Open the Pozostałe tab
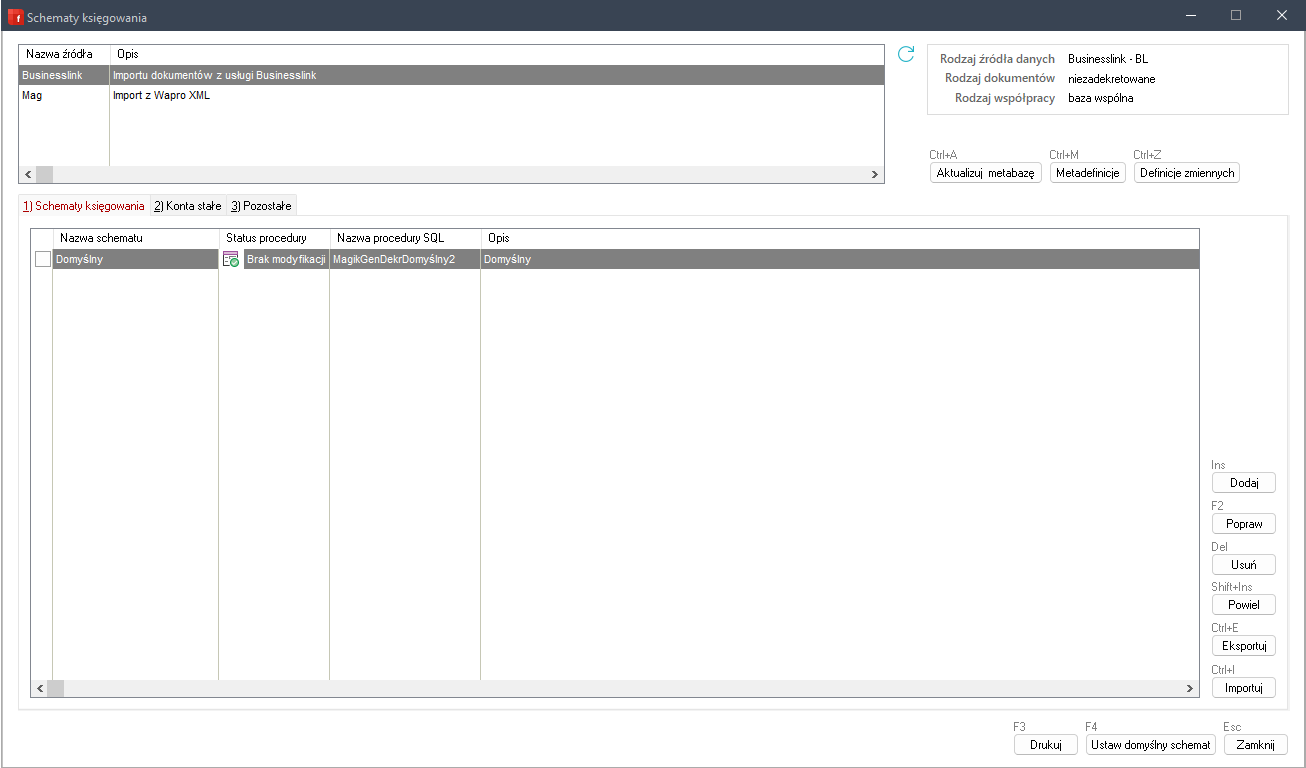The image size is (1306, 768). 261,206
